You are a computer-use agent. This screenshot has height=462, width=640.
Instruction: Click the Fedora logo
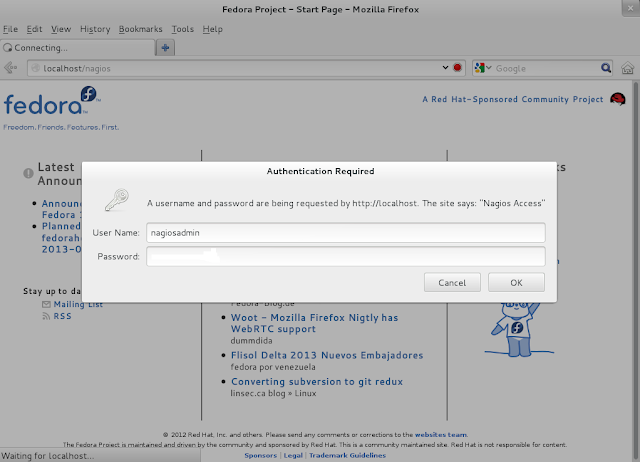pyautogui.click(x=51, y=101)
